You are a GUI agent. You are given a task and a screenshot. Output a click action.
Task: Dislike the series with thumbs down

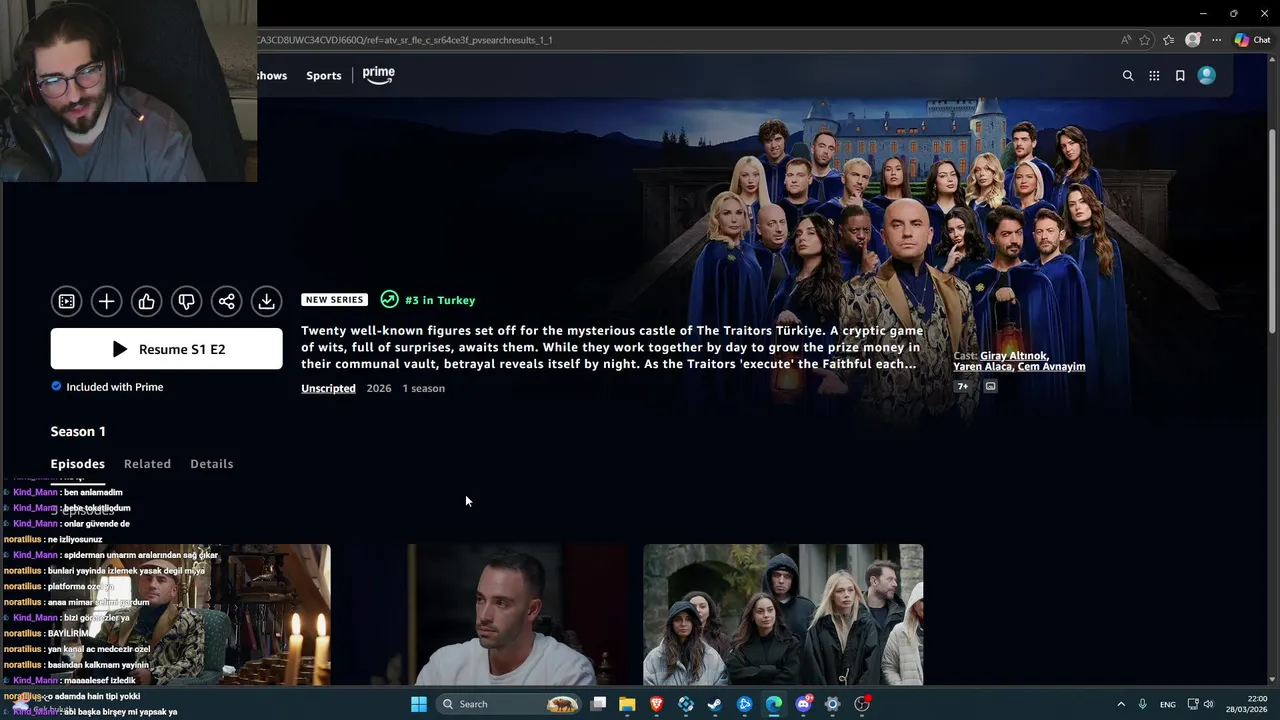pos(186,301)
